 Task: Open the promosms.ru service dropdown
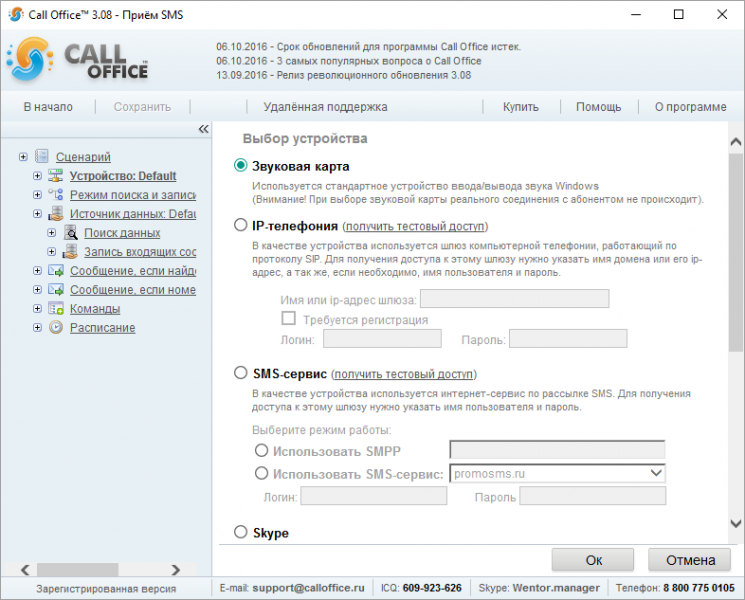(656, 473)
